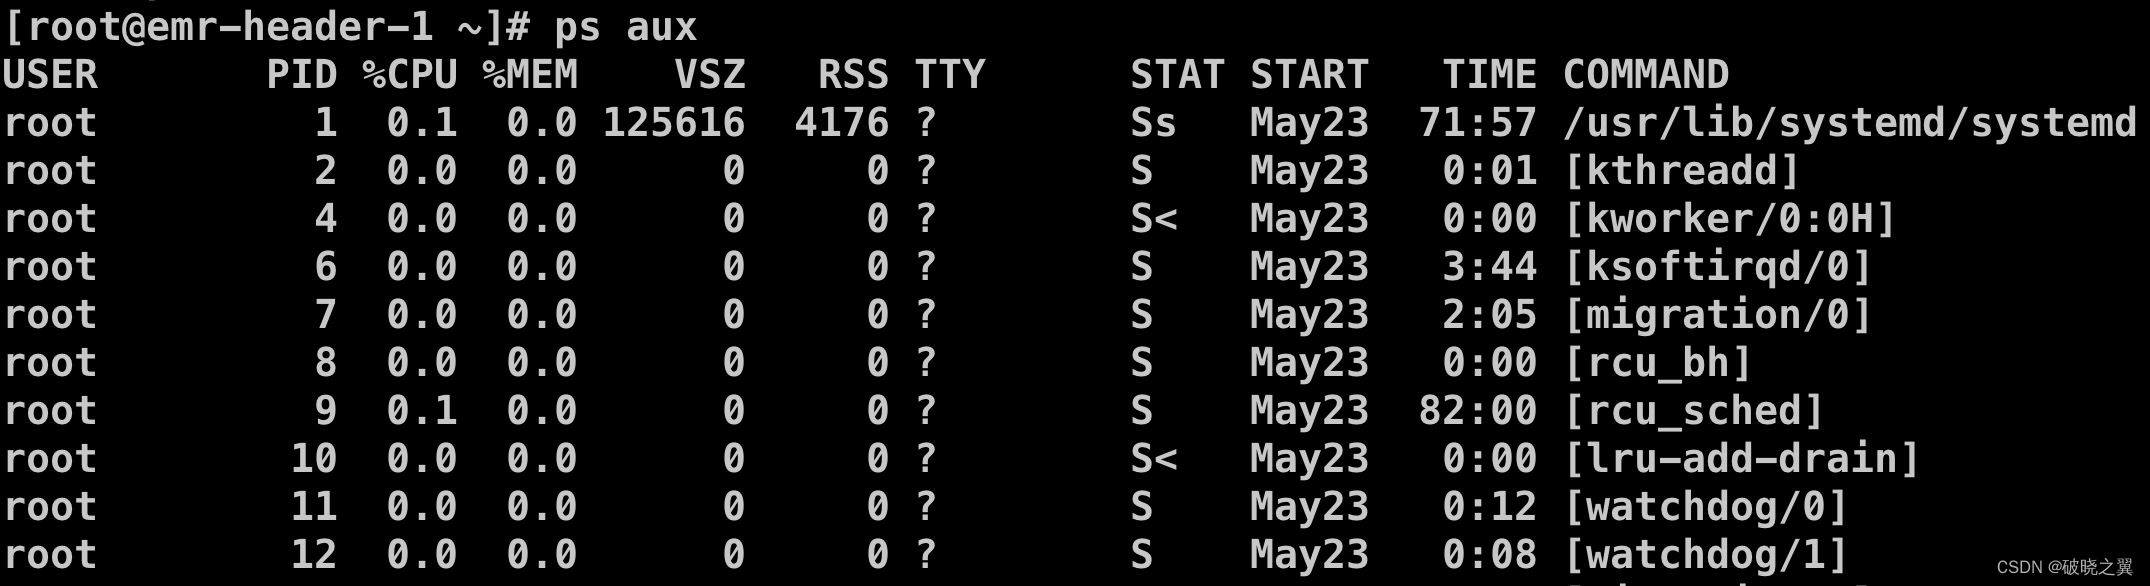Click the RSS column header
The width and height of the screenshot is (2150, 586).
pos(852,75)
